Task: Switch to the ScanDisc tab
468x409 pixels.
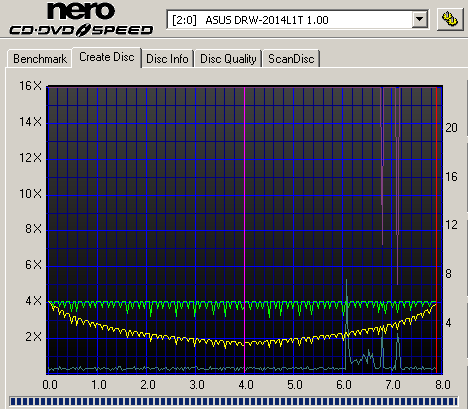Action: click(291, 59)
